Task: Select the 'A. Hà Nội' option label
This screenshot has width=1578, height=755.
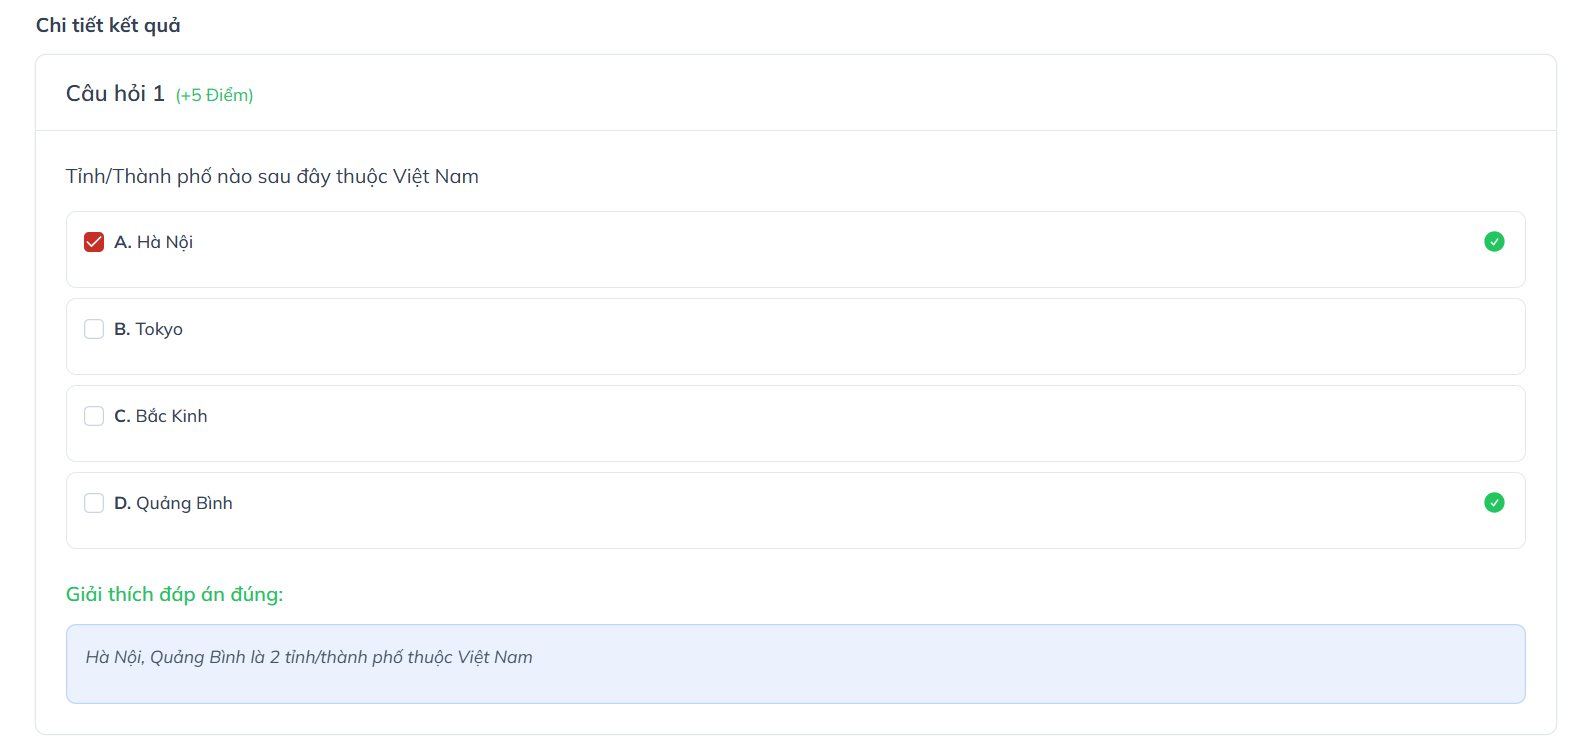Action: point(154,242)
